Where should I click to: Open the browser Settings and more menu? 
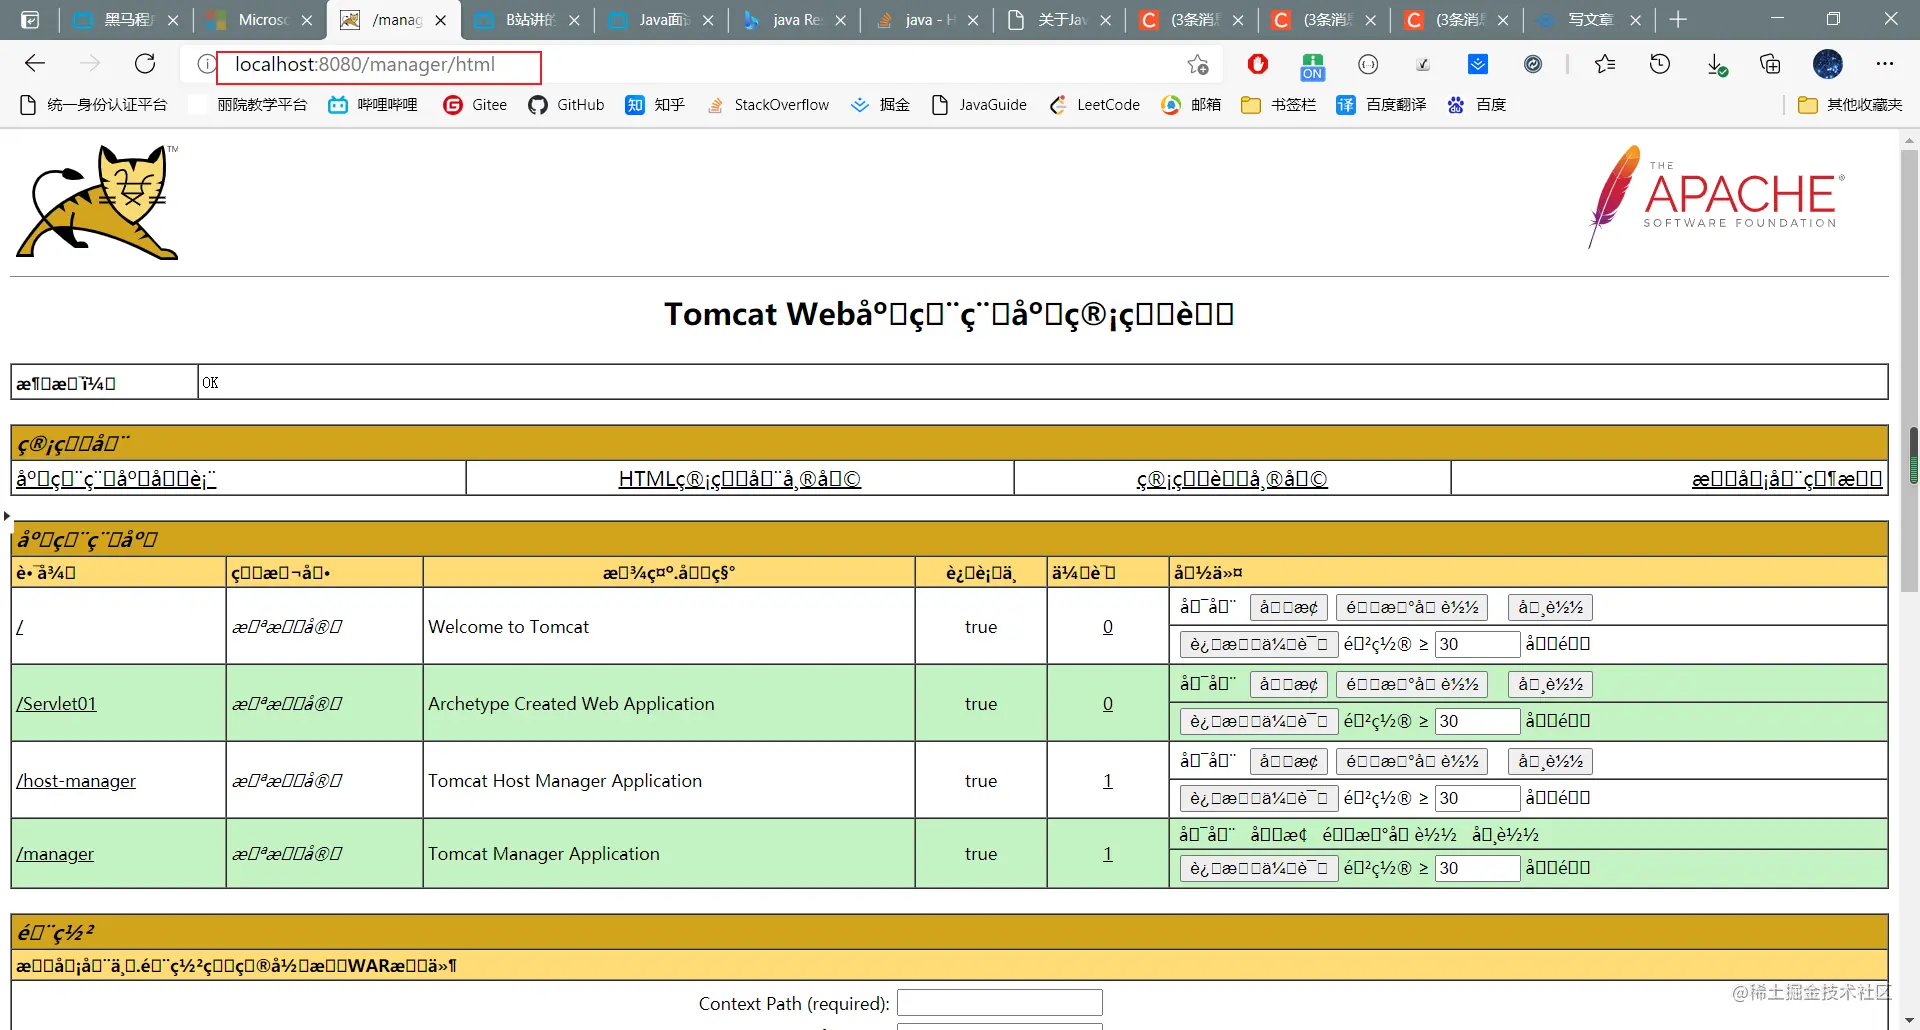coord(1885,64)
